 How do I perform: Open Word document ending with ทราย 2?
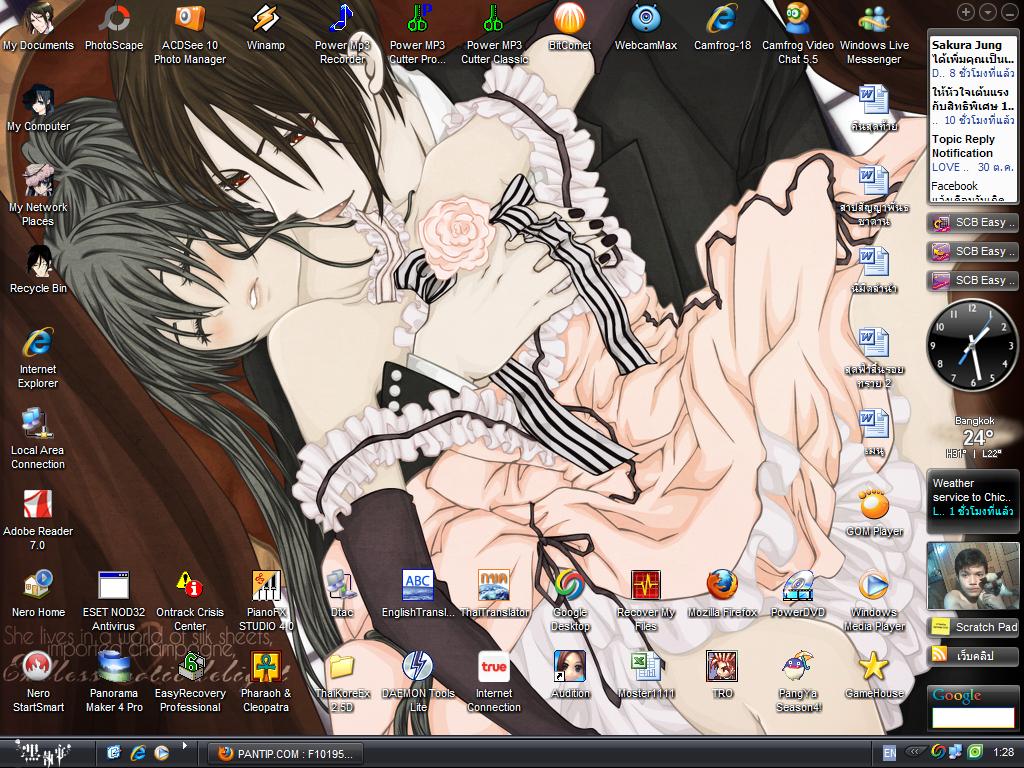tap(874, 357)
